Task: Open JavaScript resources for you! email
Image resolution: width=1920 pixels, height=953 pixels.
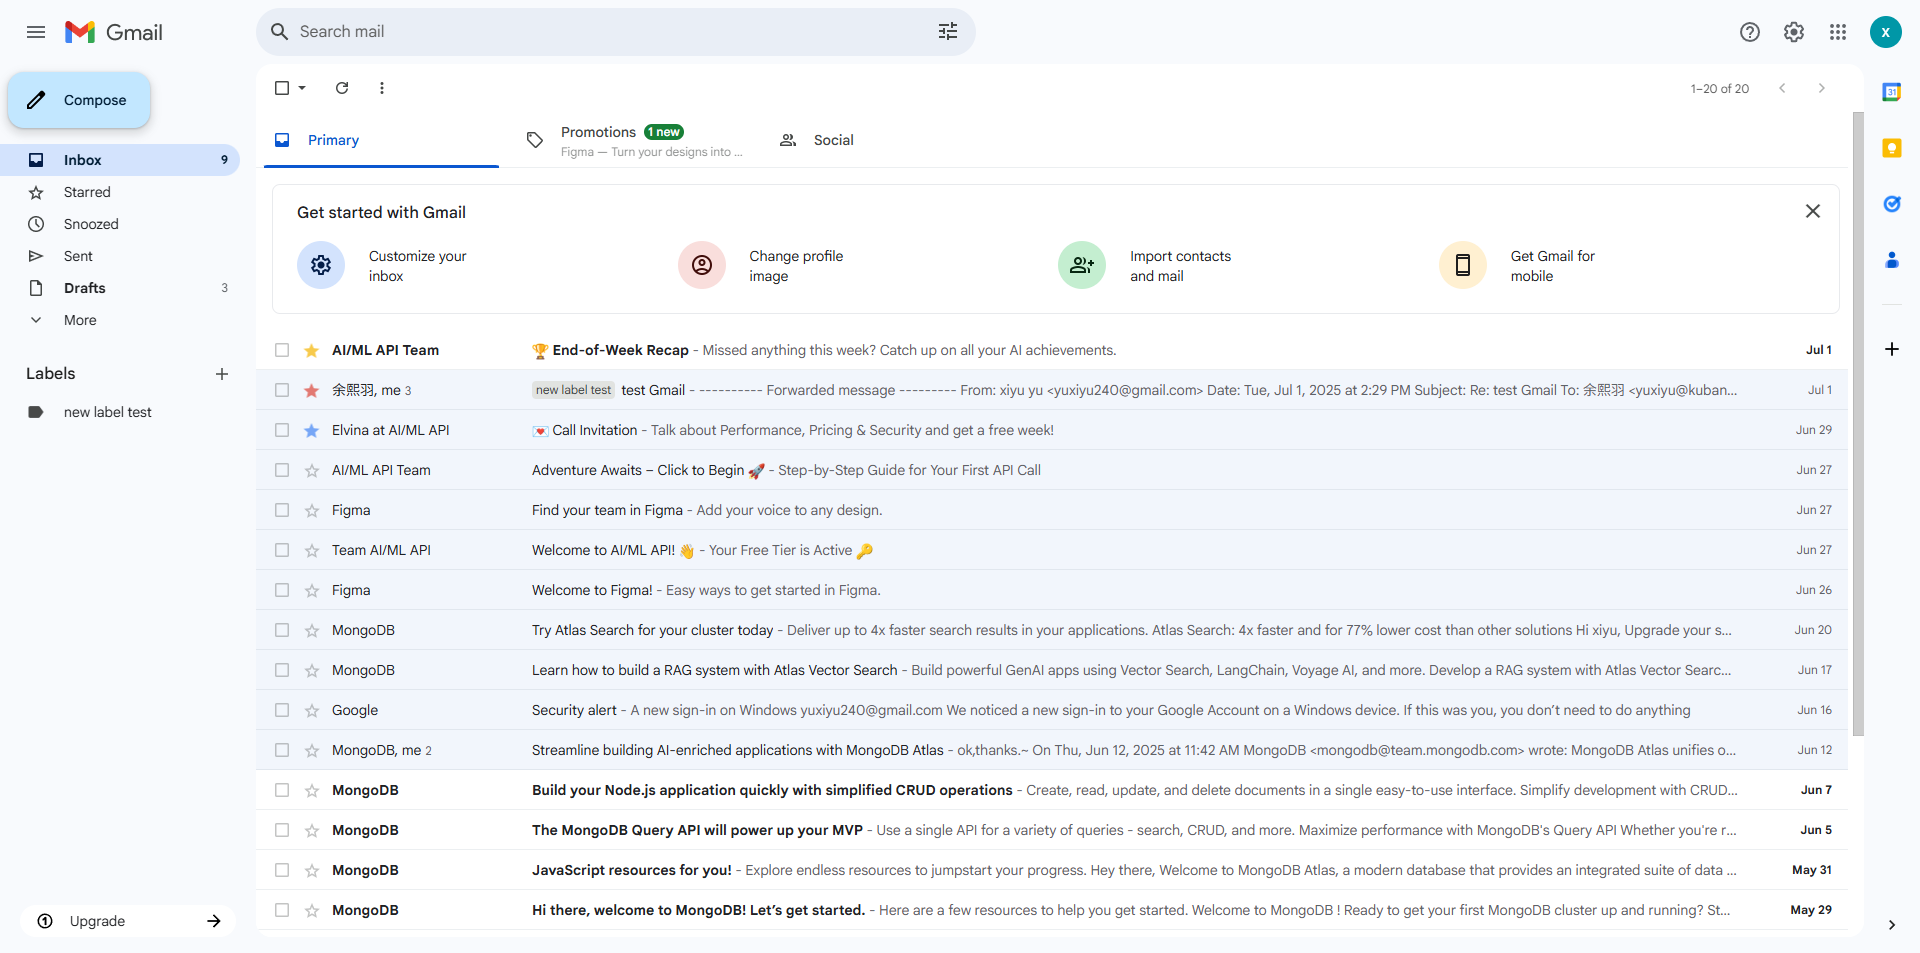Action: tap(1052, 870)
